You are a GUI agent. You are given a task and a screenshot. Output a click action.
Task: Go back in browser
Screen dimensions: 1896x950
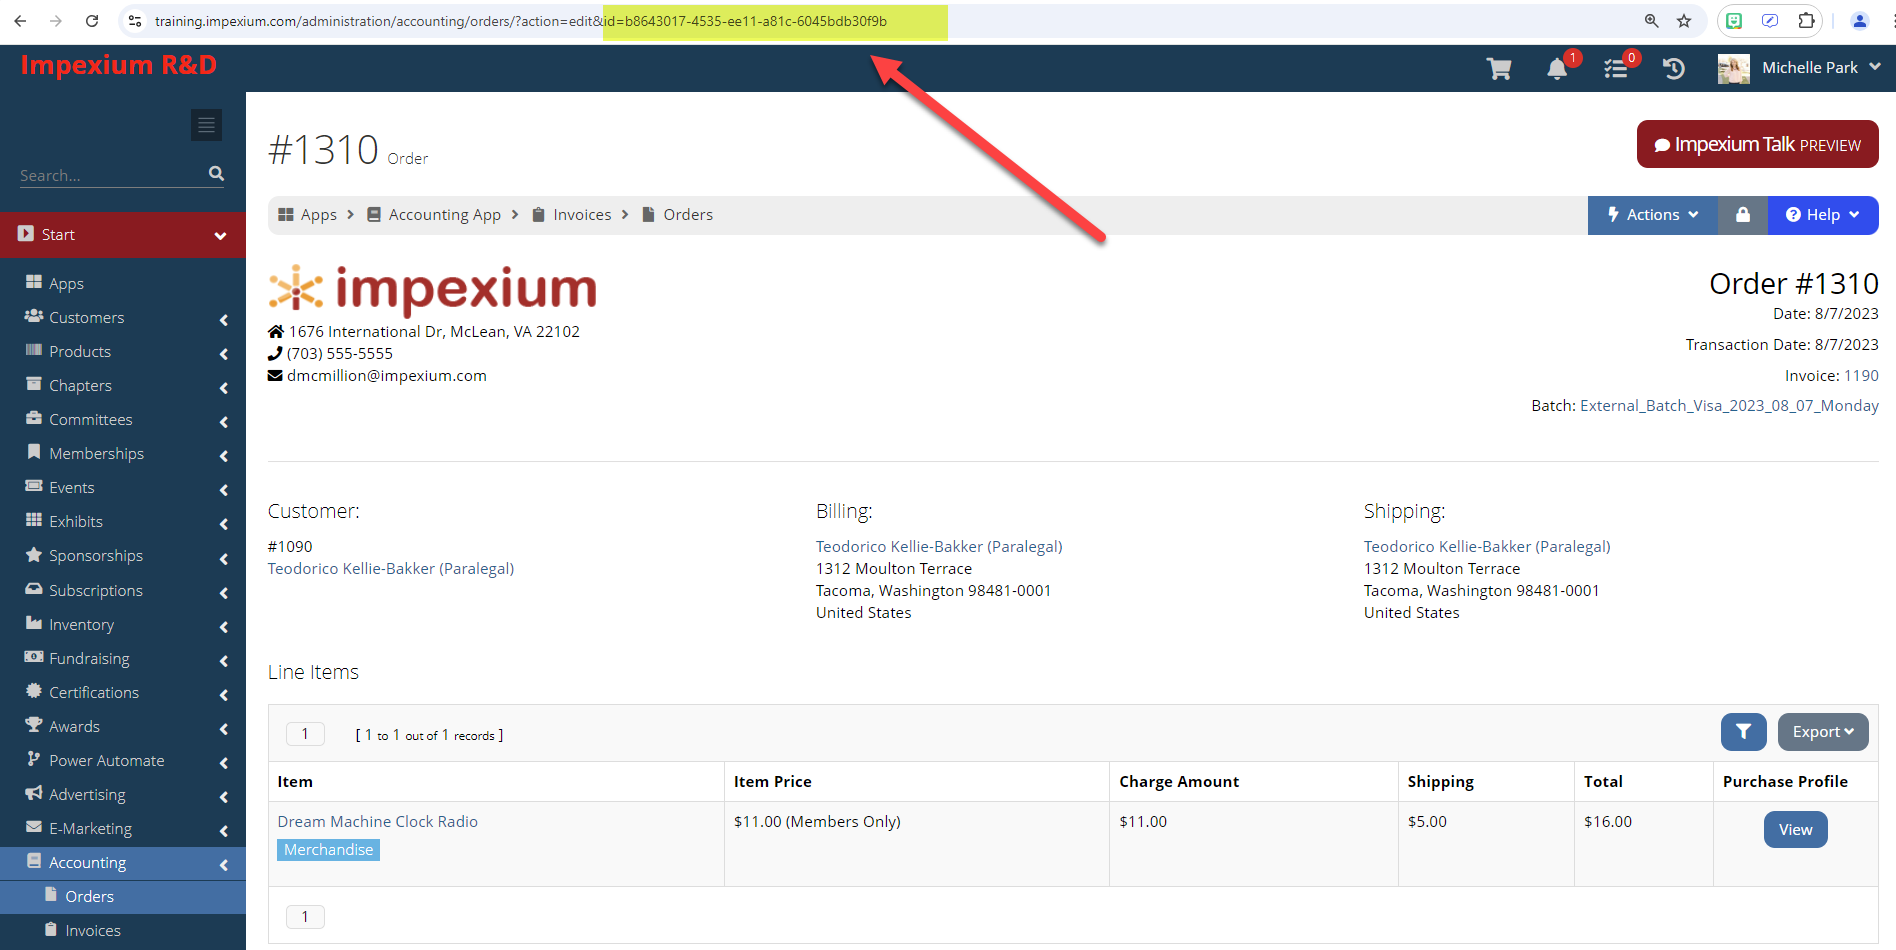20,21
